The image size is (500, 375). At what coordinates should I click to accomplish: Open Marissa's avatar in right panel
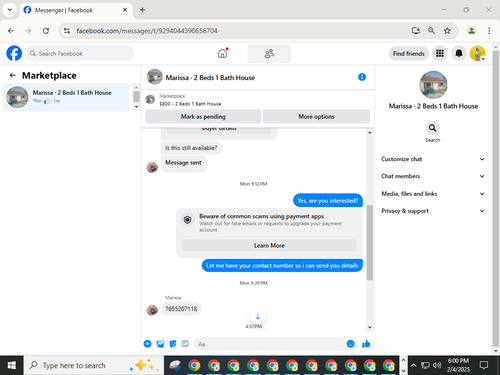pos(433,84)
